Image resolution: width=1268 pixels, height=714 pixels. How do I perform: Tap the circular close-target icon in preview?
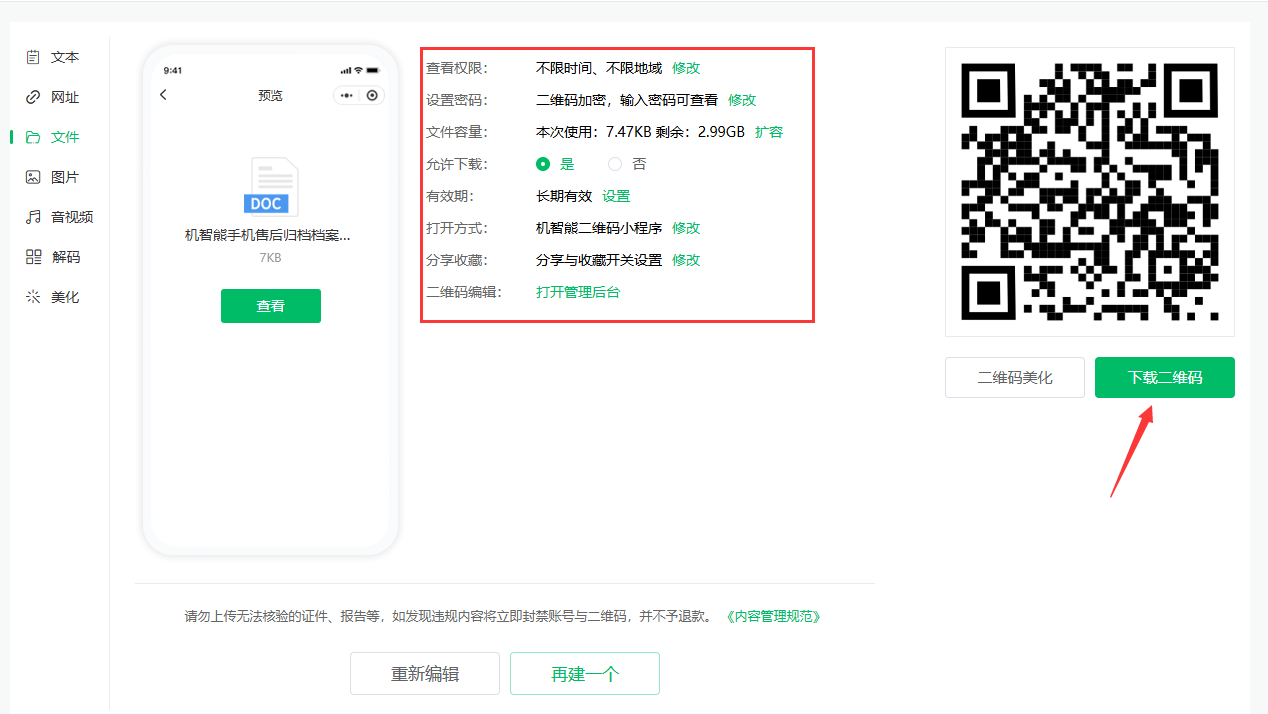372,95
